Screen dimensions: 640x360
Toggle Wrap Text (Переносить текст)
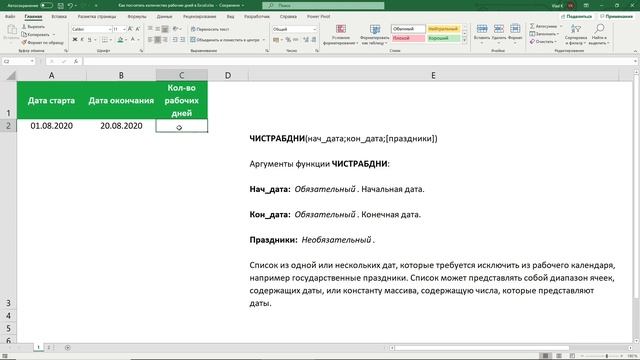tap(210, 29)
